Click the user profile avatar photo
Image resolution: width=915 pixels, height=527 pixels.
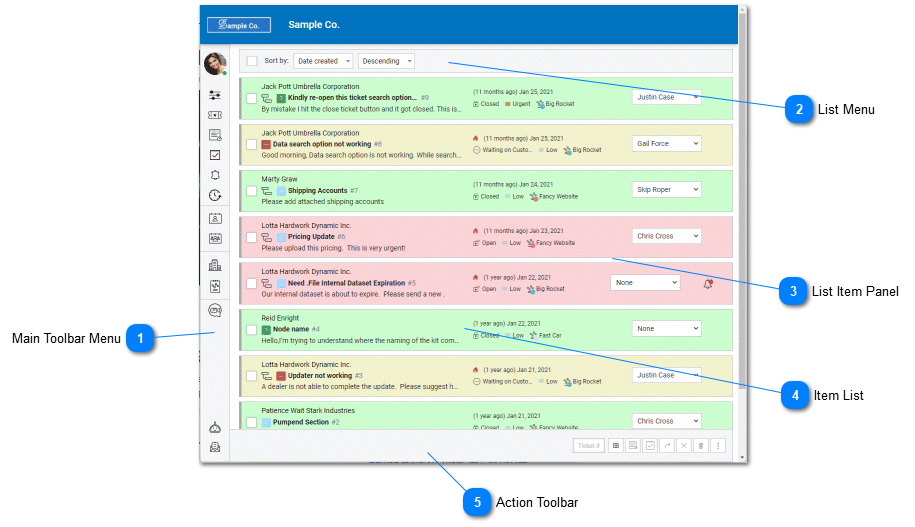point(215,63)
